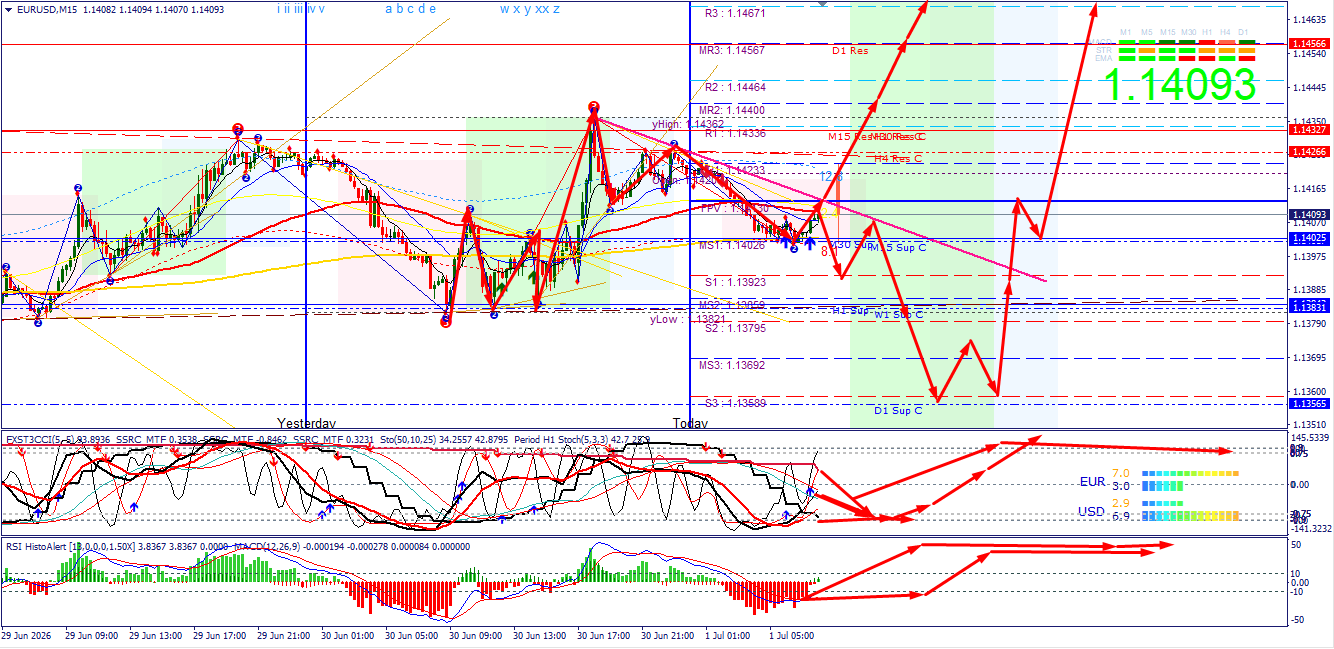Select the 'D1 Sup C' support label
Image resolution: width=1334 pixels, height=649 pixels.
pyautogui.click(x=898, y=410)
